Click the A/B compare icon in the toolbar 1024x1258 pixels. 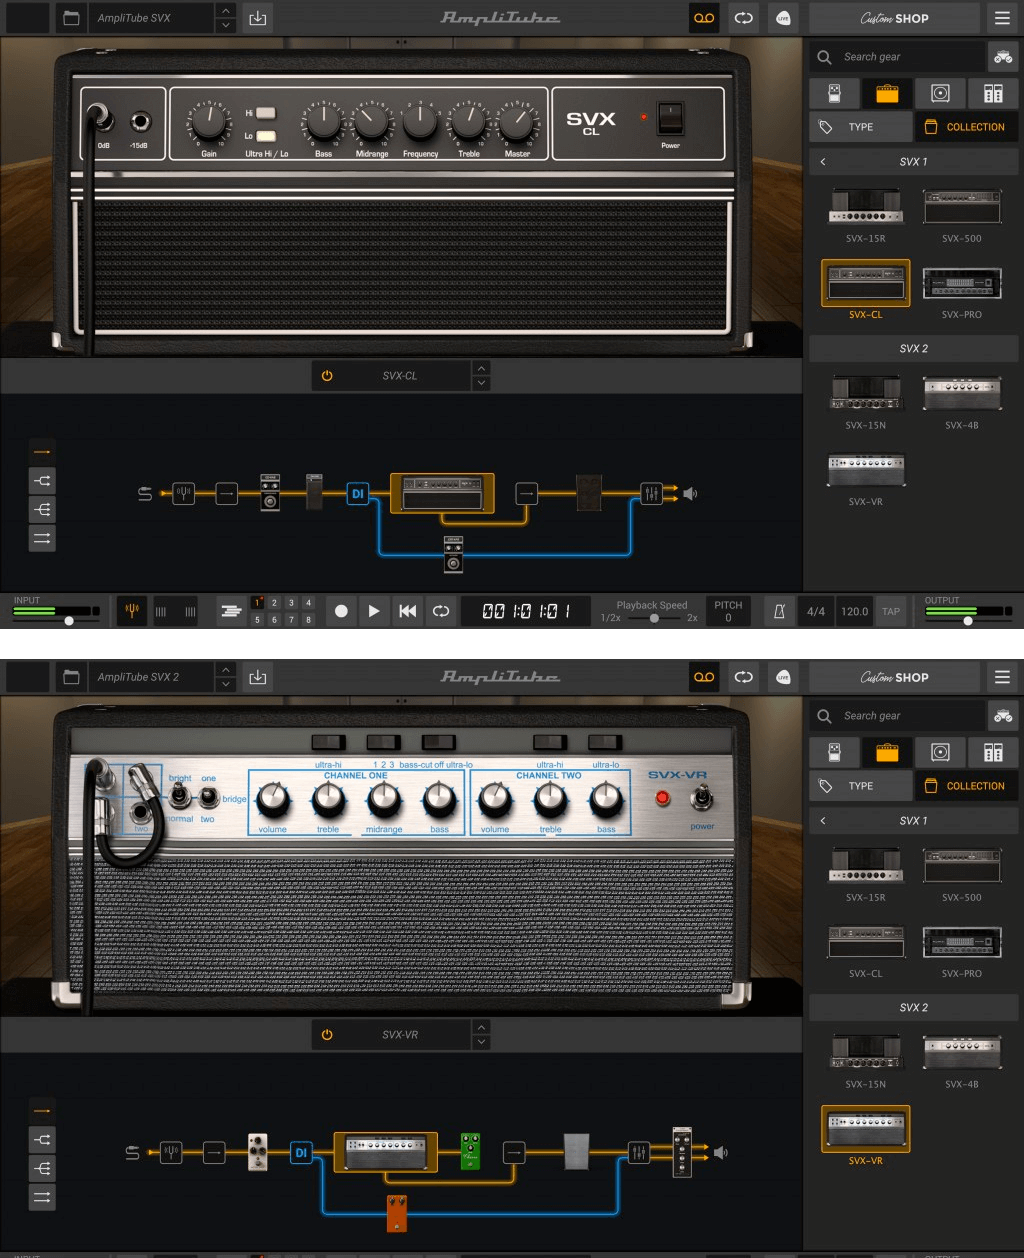743,18
